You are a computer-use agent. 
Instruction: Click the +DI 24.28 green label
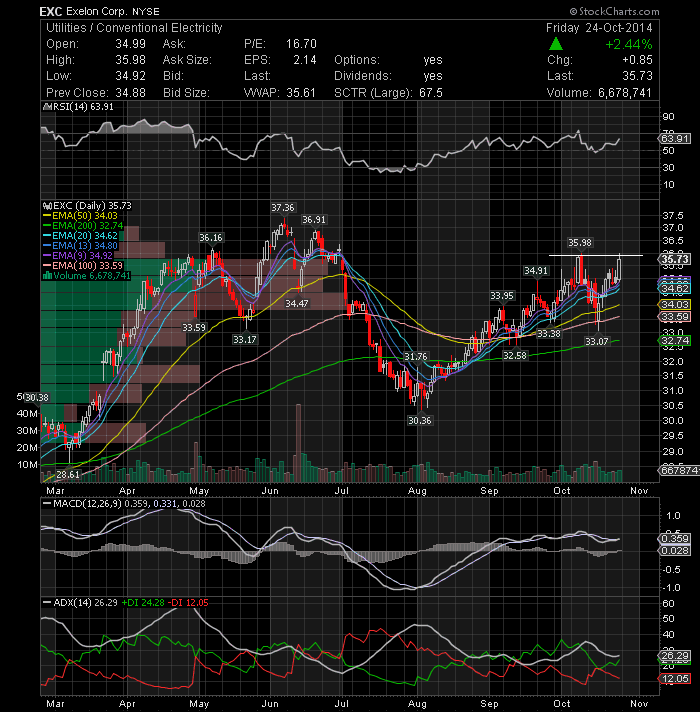tap(143, 603)
